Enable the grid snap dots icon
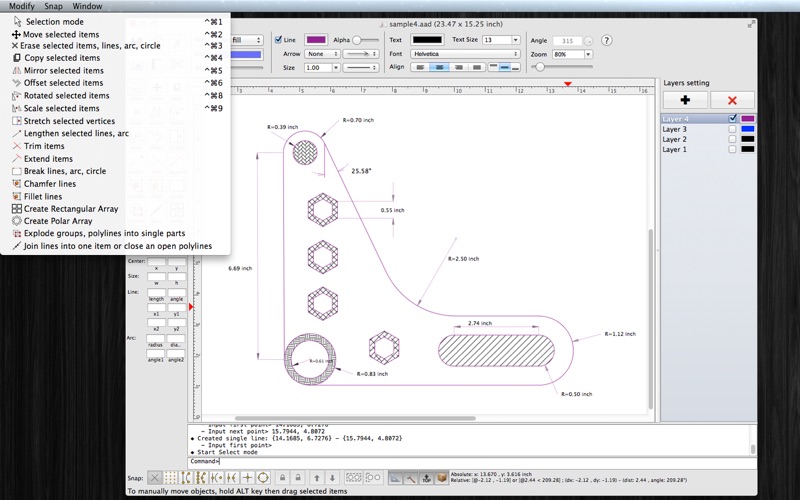Screen dimensions: 800x500 pos(170,478)
